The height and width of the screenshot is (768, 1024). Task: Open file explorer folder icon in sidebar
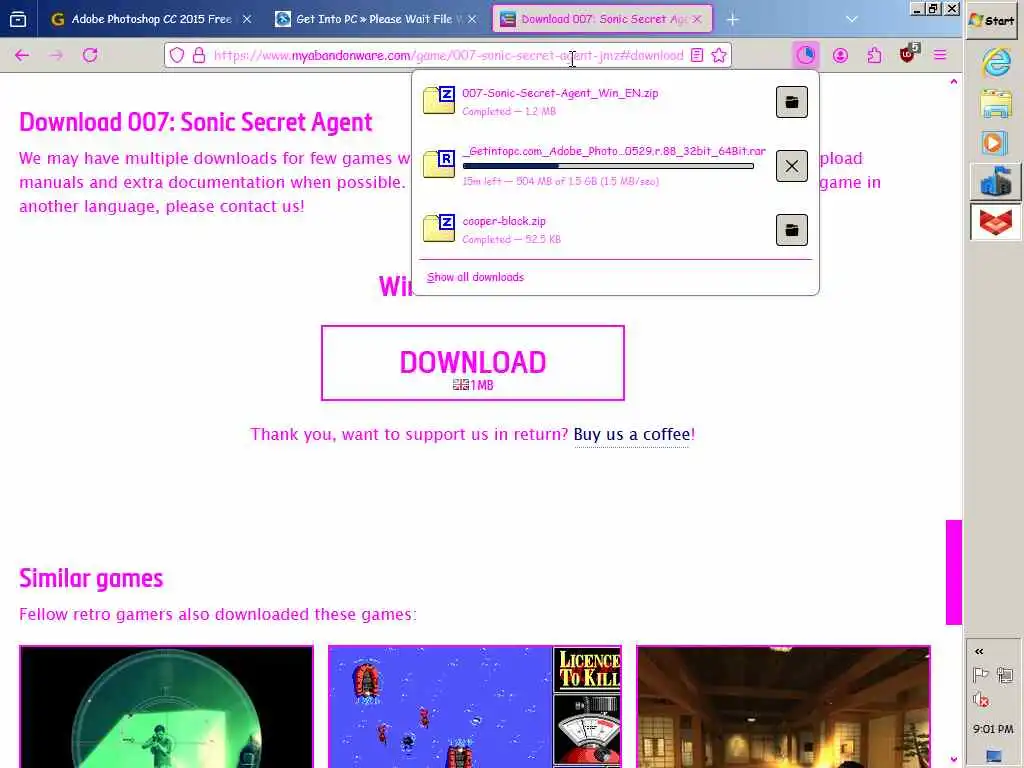[995, 103]
